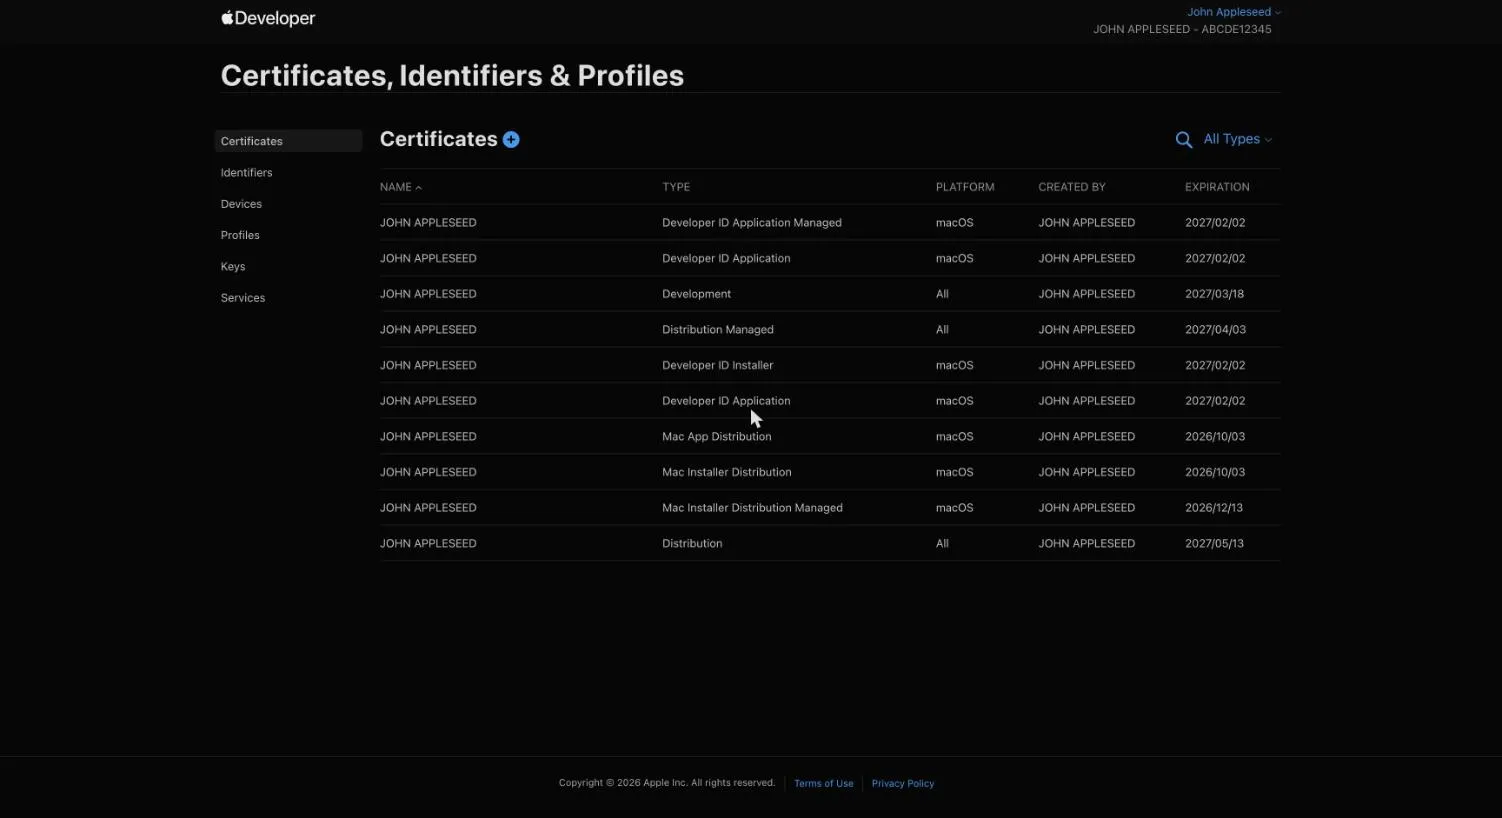Add a new certificate with plus icon

coord(511,140)
